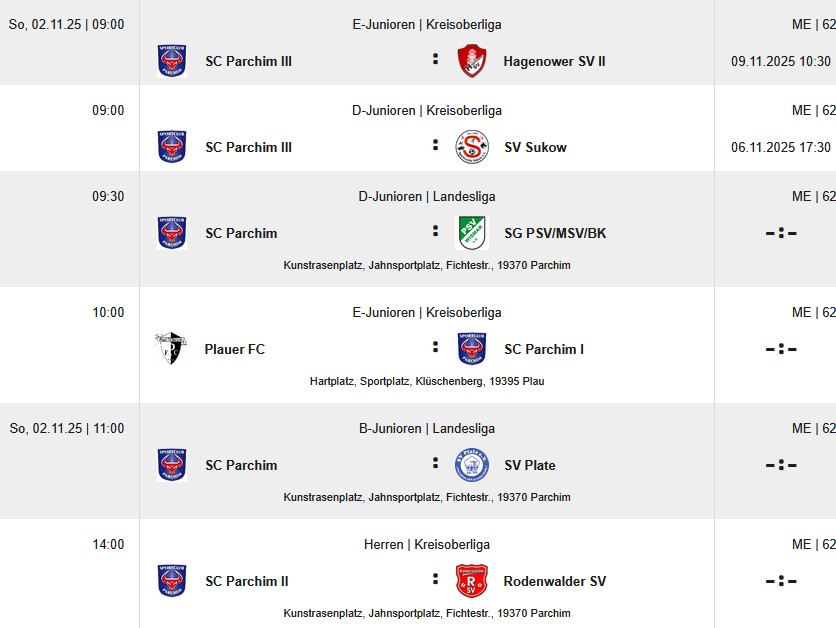The height and width of the screenshot is (628, 836).
Task: Click SC Parchim III logo facing Hagenower SV II
Action: (x=172, y=61)
